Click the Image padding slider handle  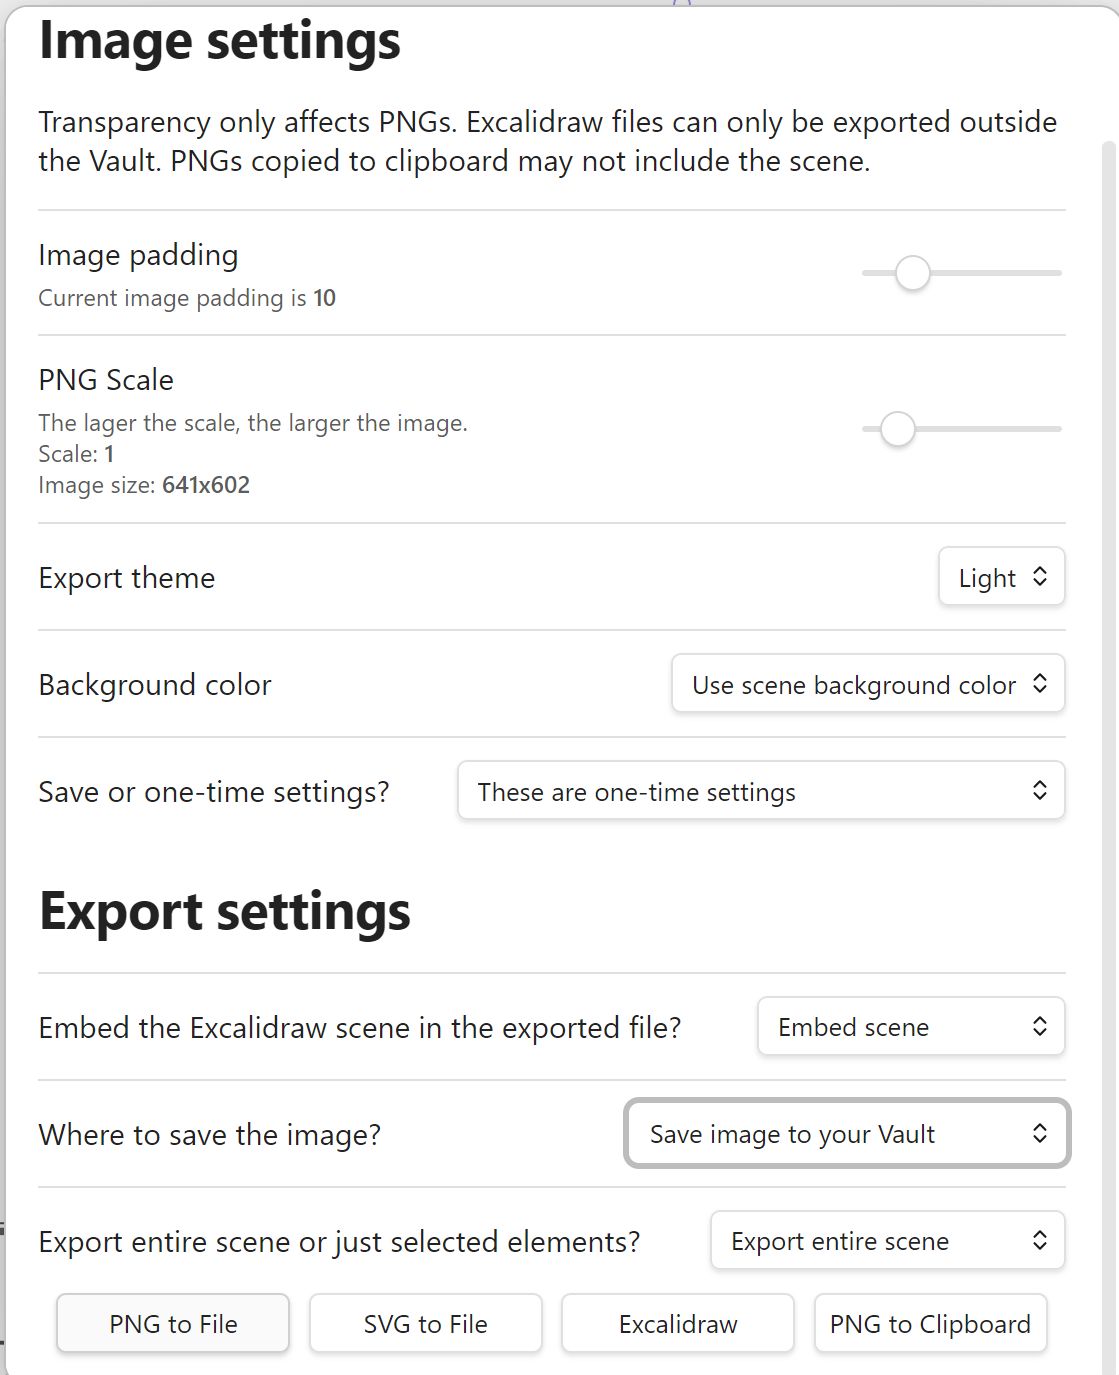[x=912, y=273]
